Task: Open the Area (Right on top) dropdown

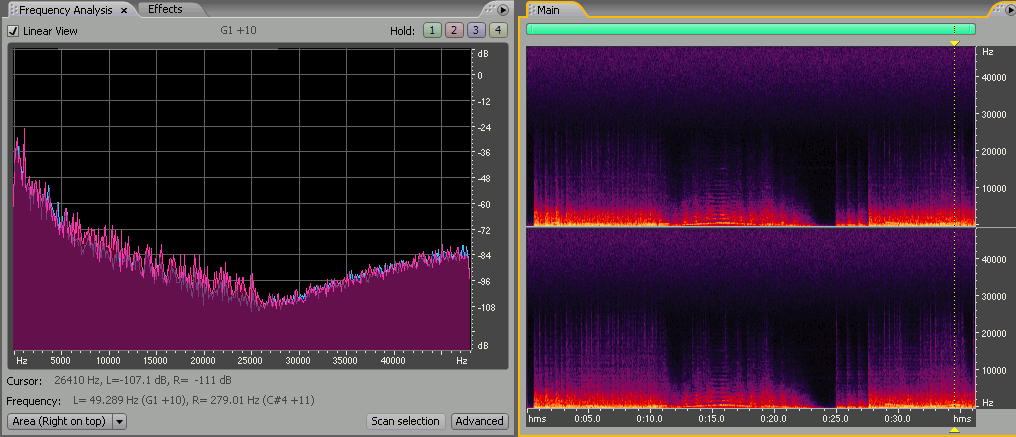Action: click(x=59, y=421)
